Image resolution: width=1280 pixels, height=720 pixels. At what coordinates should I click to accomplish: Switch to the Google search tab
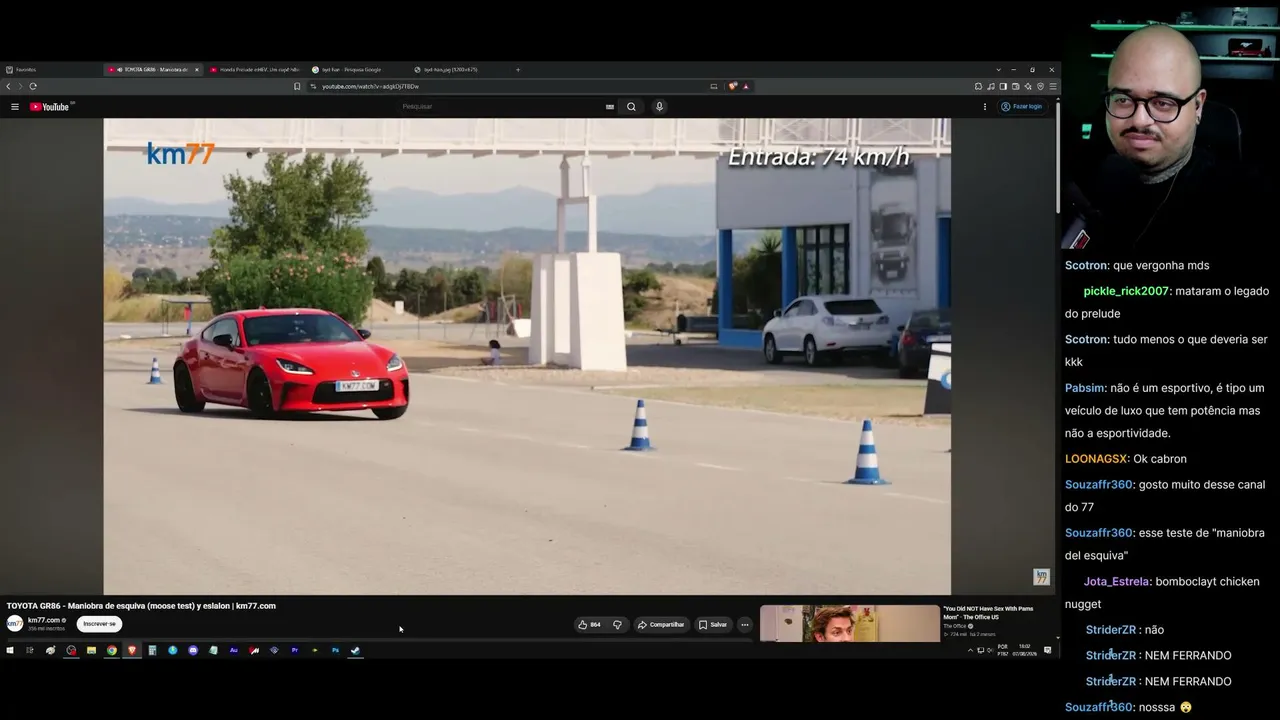point(356,70)
